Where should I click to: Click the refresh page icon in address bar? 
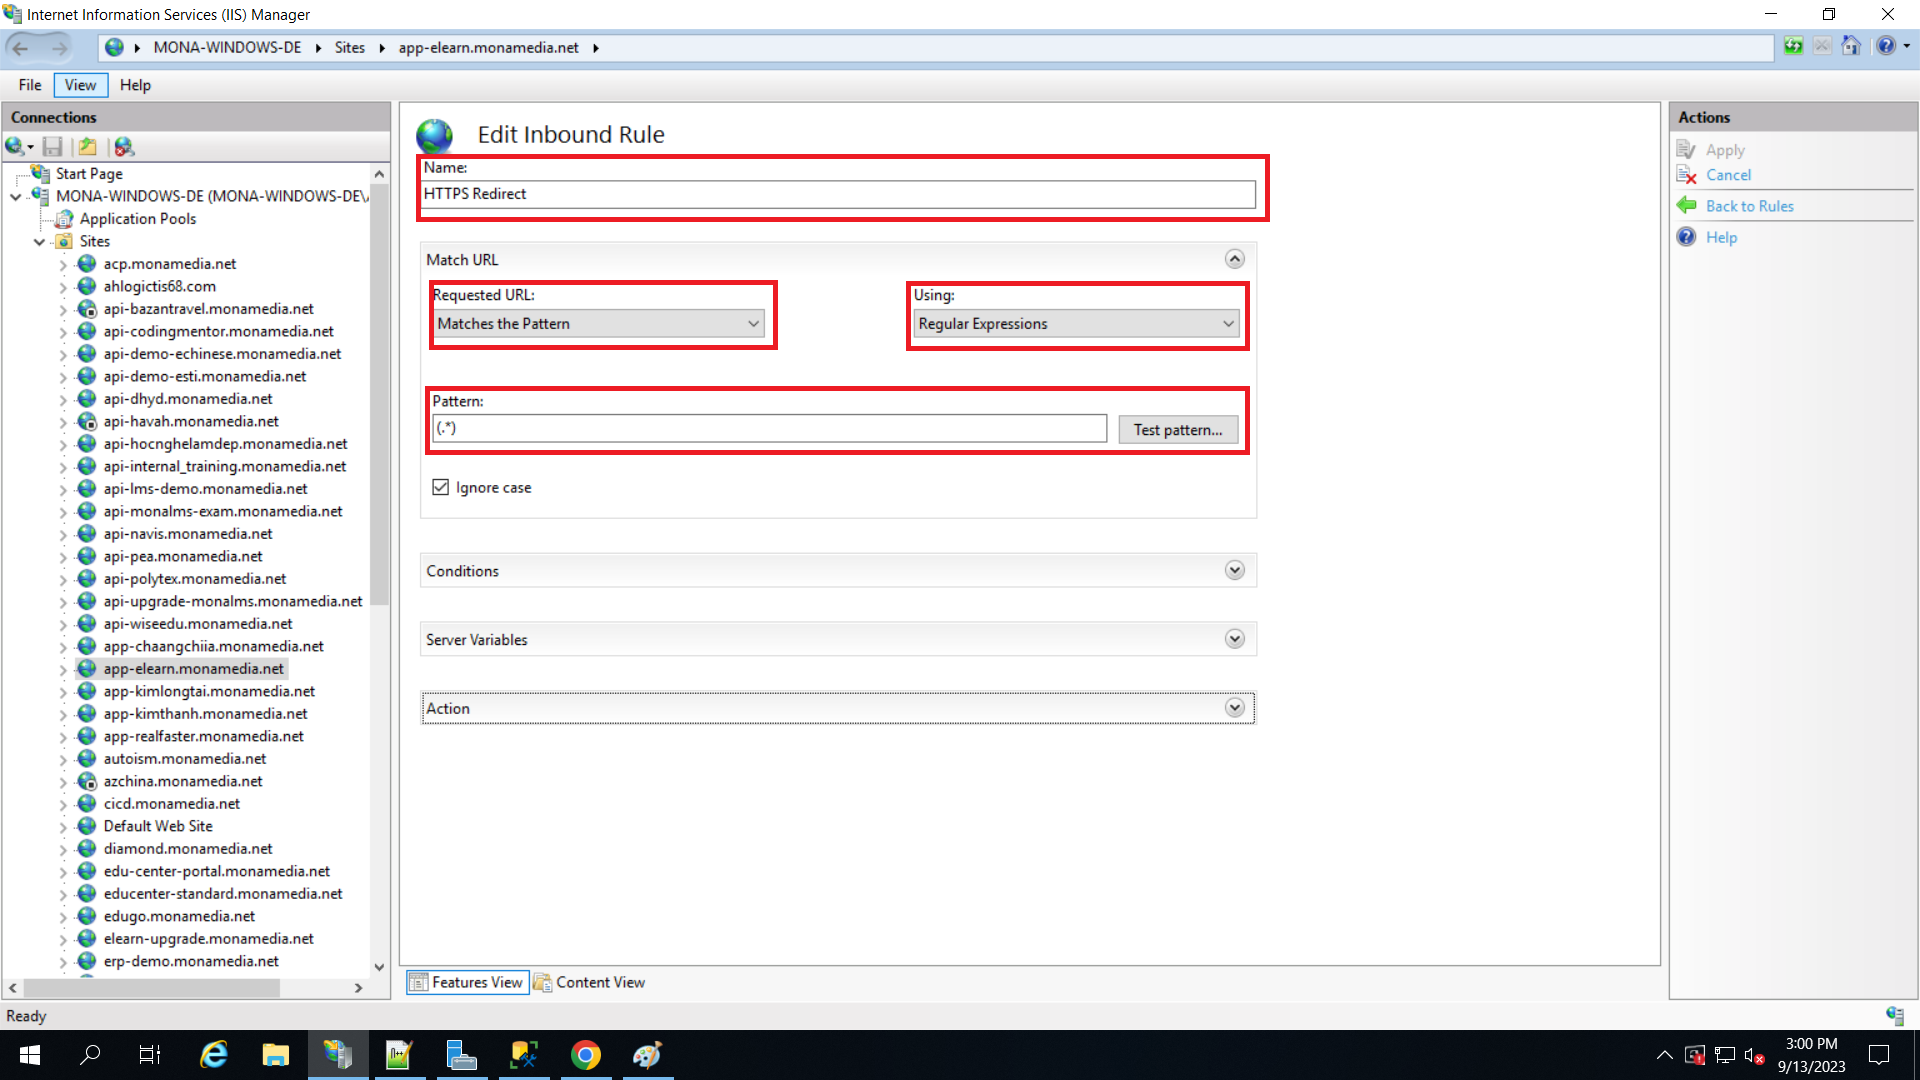click(1794, 46)
